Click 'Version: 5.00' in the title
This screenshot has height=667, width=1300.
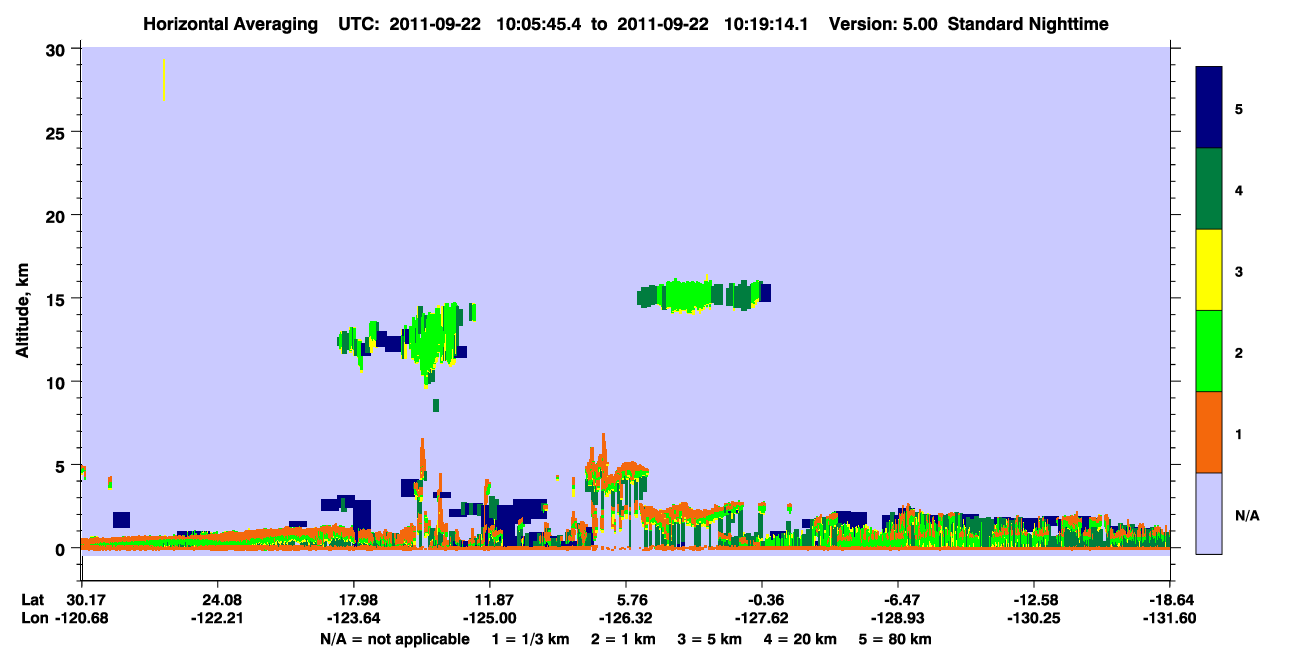(883, 24)
